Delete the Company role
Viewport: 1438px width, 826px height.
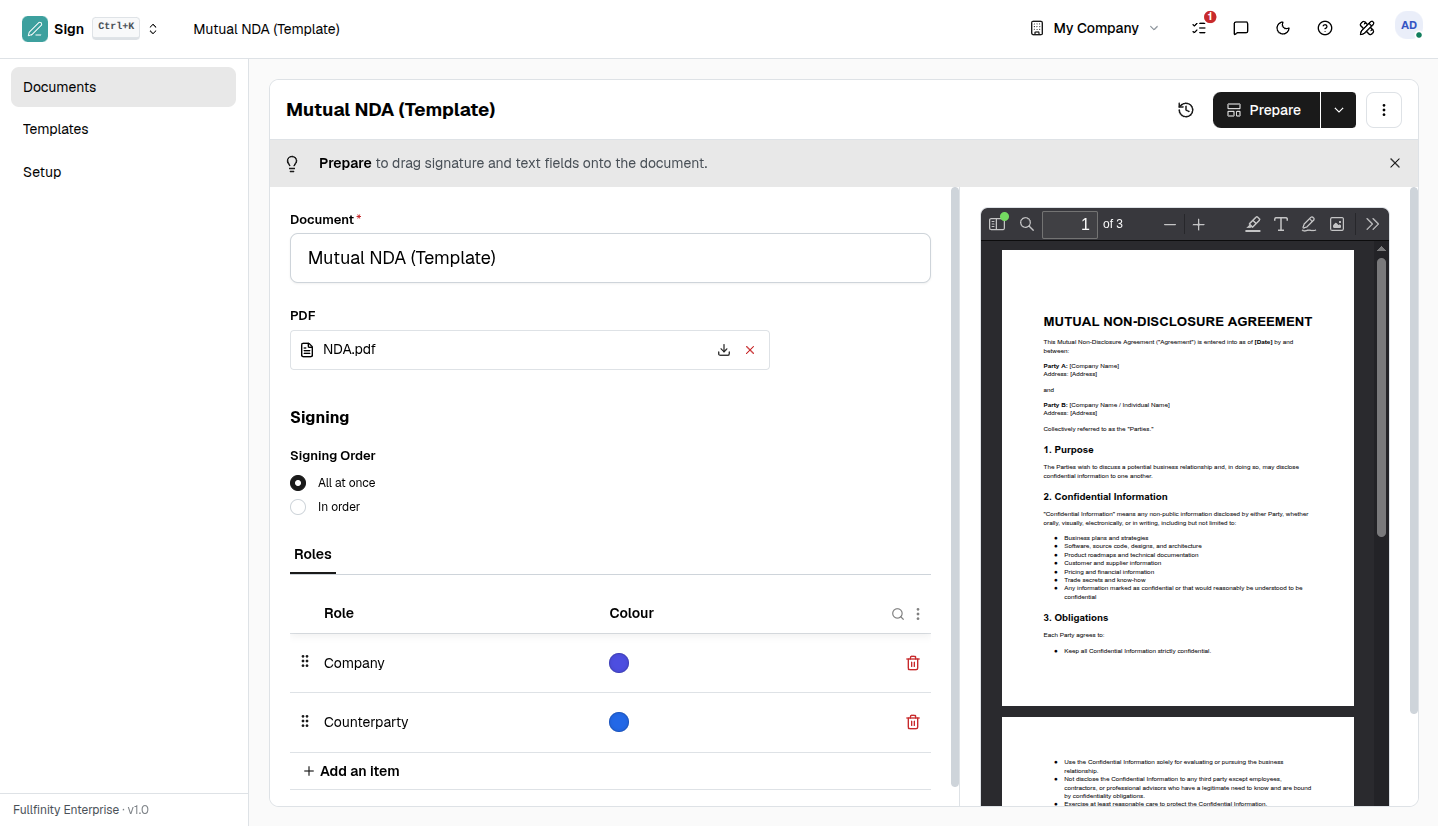click(x=913, y=663)
